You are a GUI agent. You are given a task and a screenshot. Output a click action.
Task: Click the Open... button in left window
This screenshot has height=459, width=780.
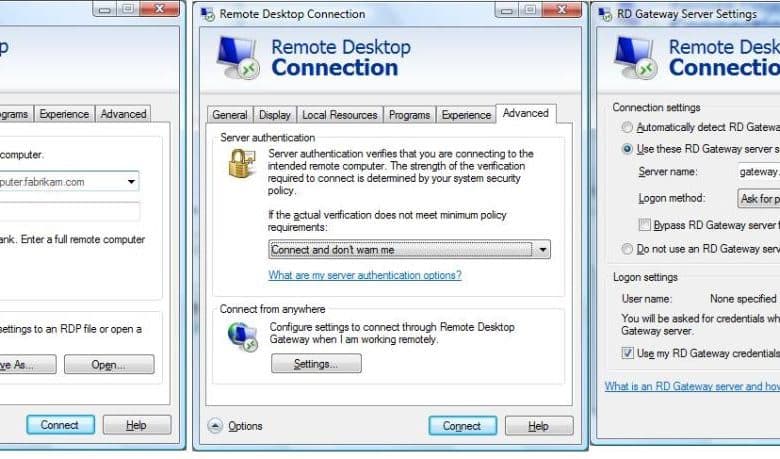click(109, 365)
